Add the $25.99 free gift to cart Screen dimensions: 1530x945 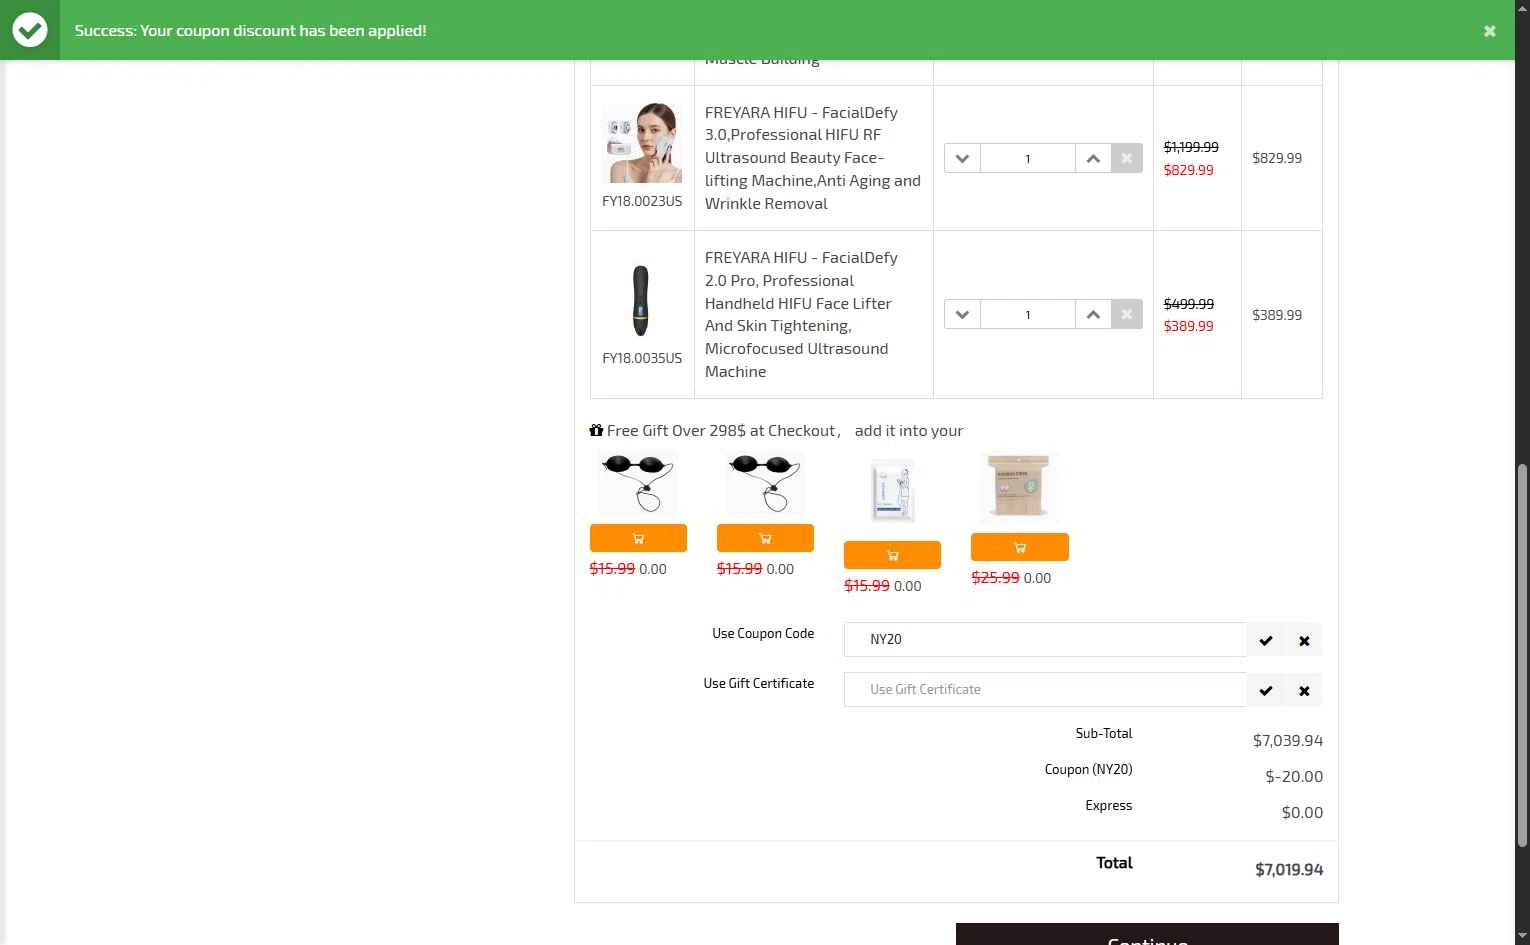coord(1020,547)
